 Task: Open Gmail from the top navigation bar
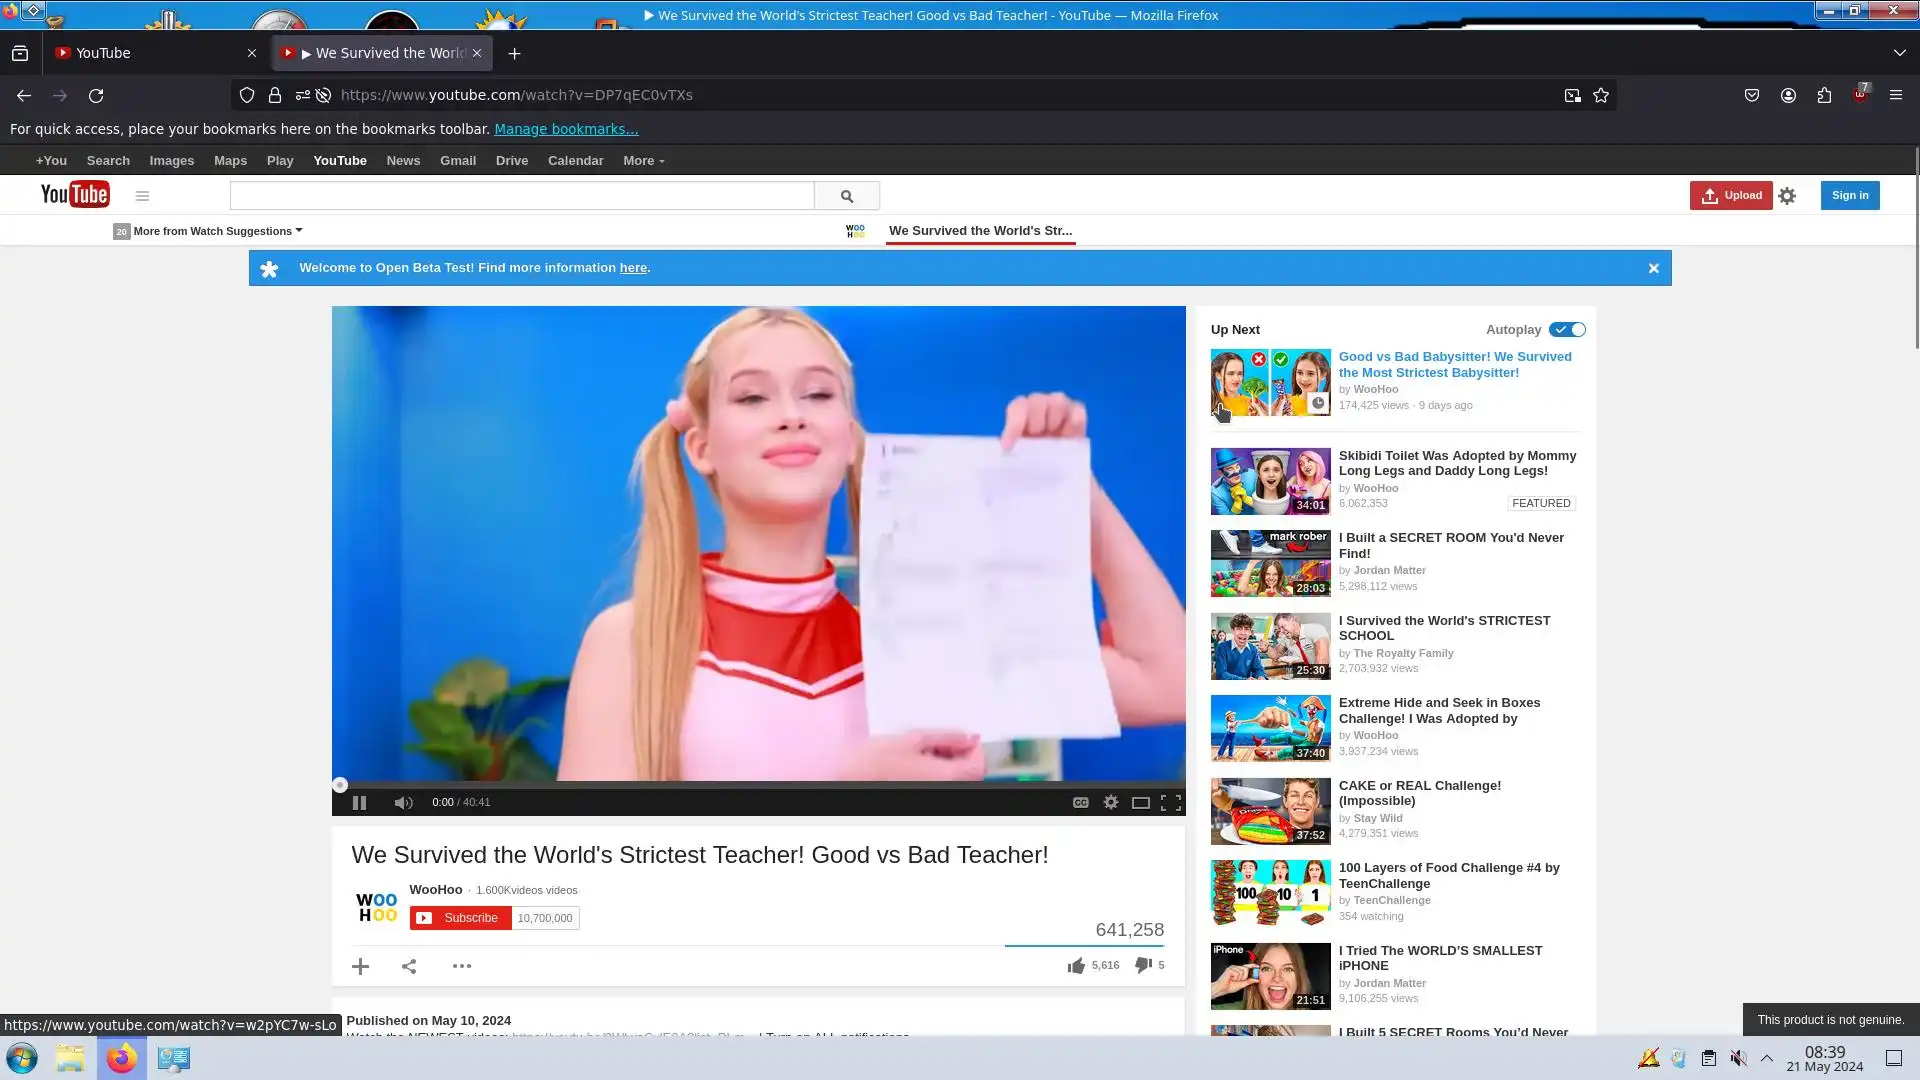pyautogui.click(x=457, y=161)
